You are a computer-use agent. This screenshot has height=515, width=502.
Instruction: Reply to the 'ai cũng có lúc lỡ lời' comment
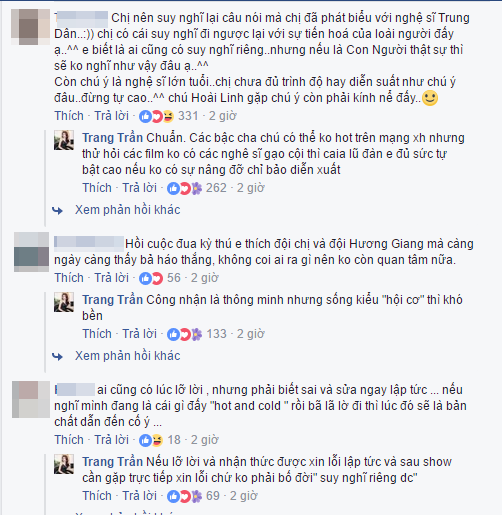tap(111, 440)
